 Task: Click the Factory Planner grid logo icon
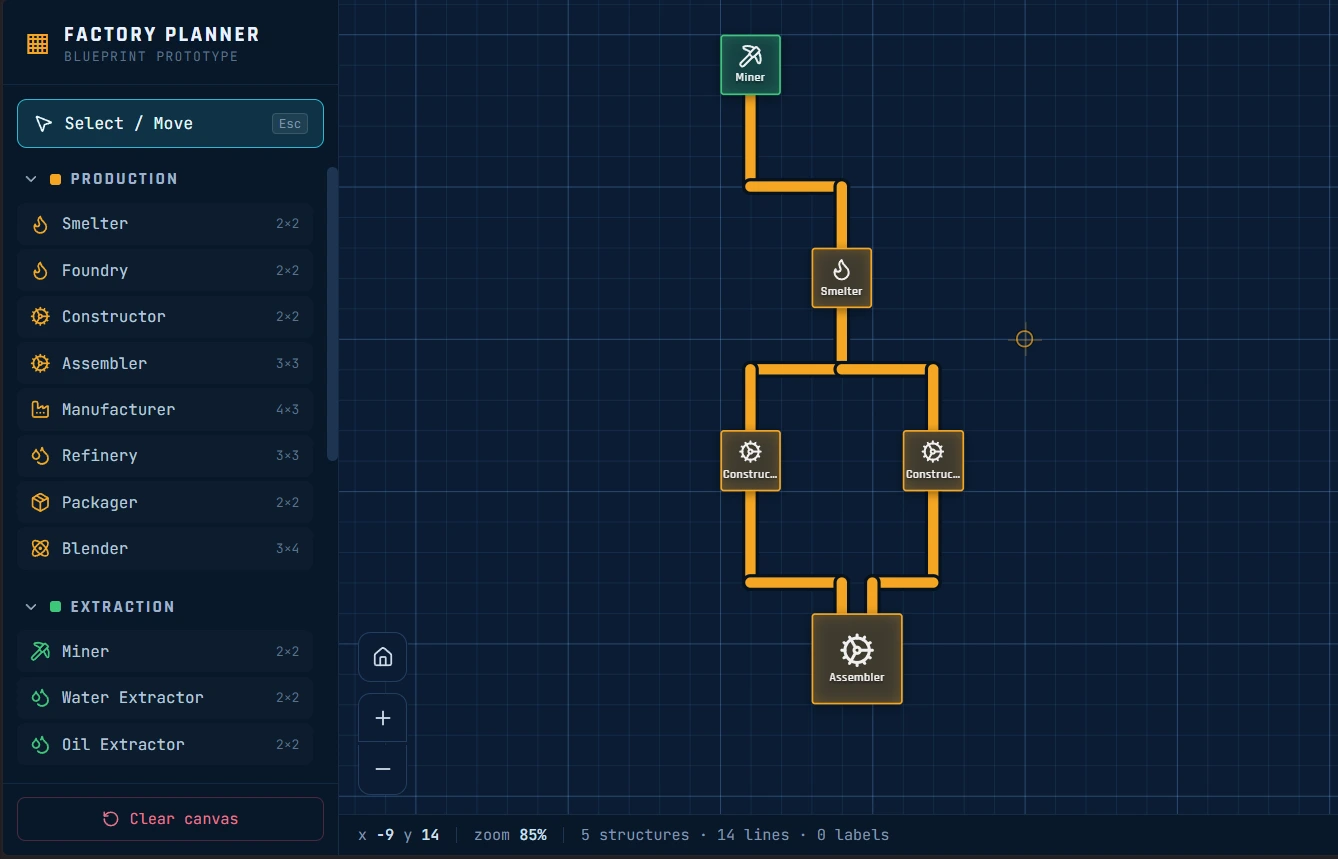point(37,43)
